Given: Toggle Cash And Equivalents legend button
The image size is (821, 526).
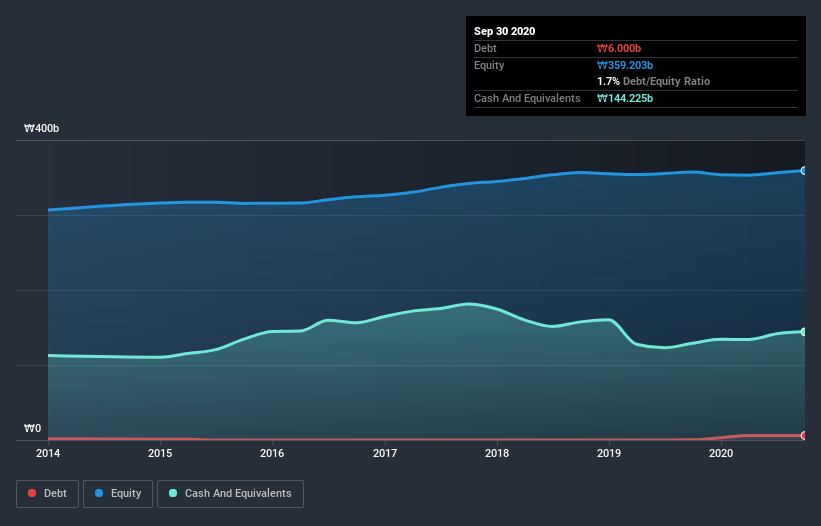Looking at the screenshot, I should coord(230,494).
